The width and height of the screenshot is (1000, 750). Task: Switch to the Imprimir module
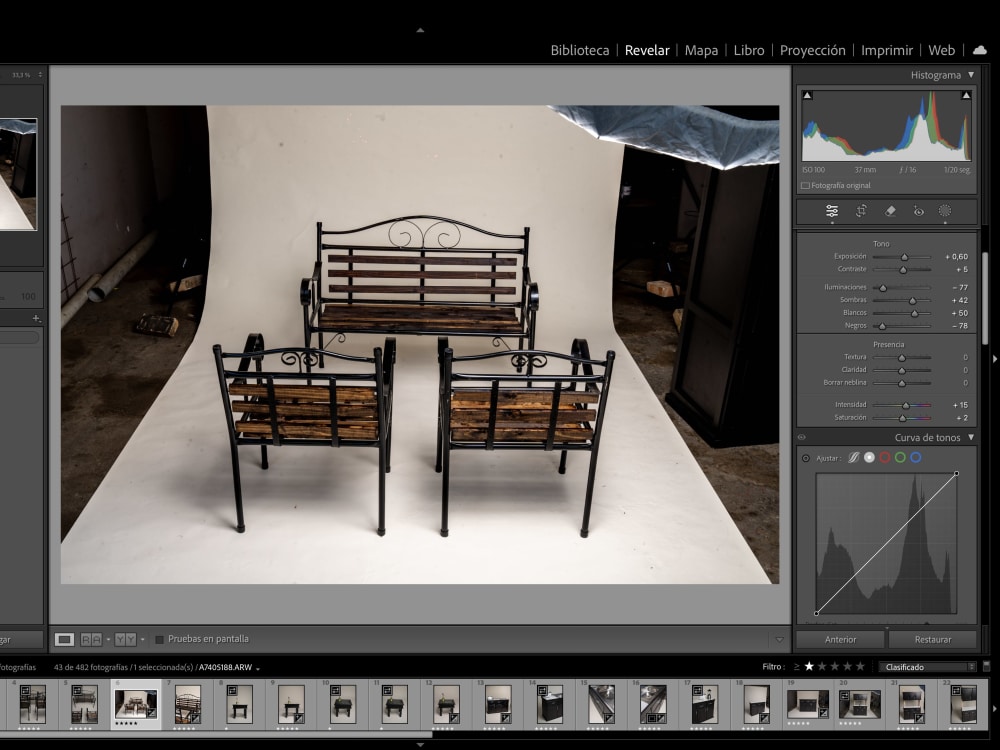pyautogui.click(x=886, y=50)
